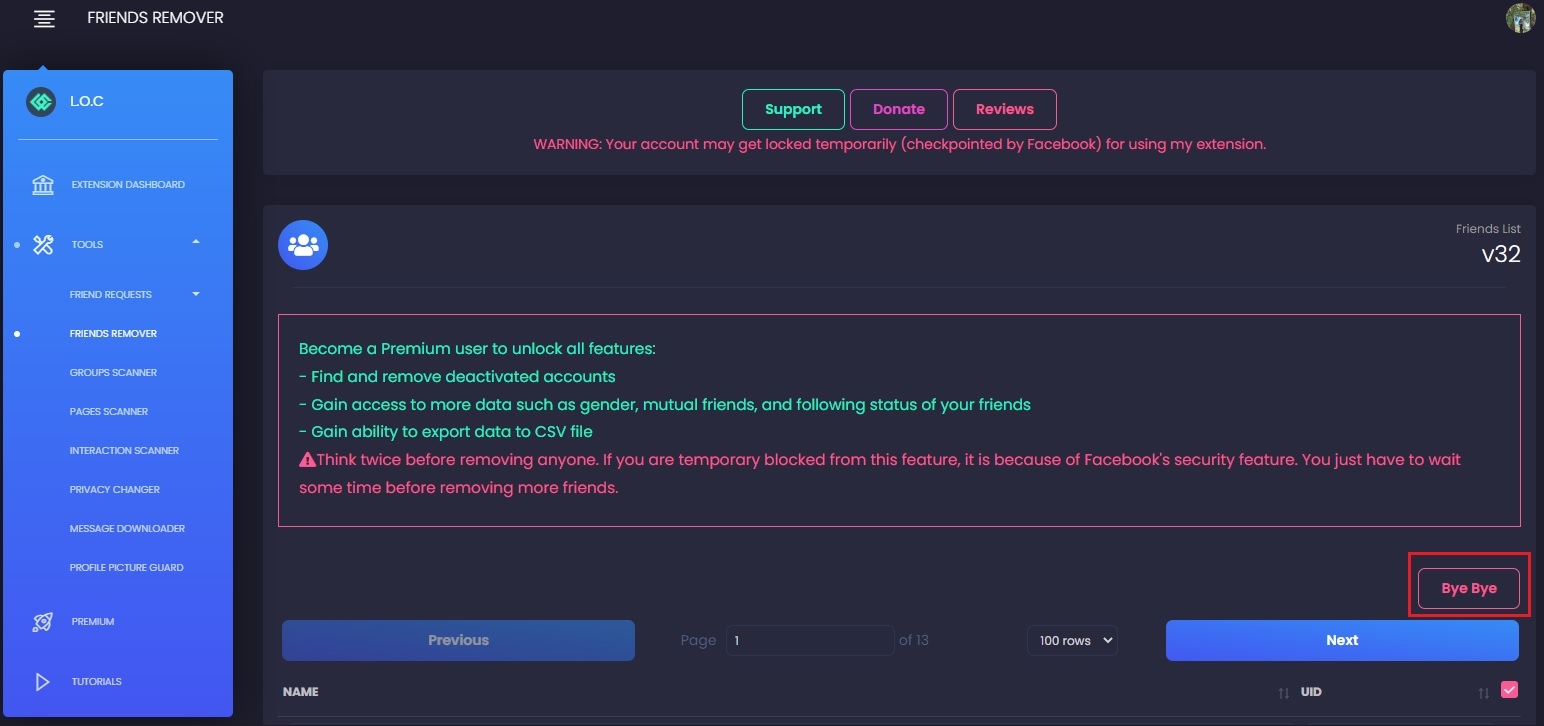Click the Tutorials play icon
This screenshot has width=1544, height=726.
(x=43, y=682)
